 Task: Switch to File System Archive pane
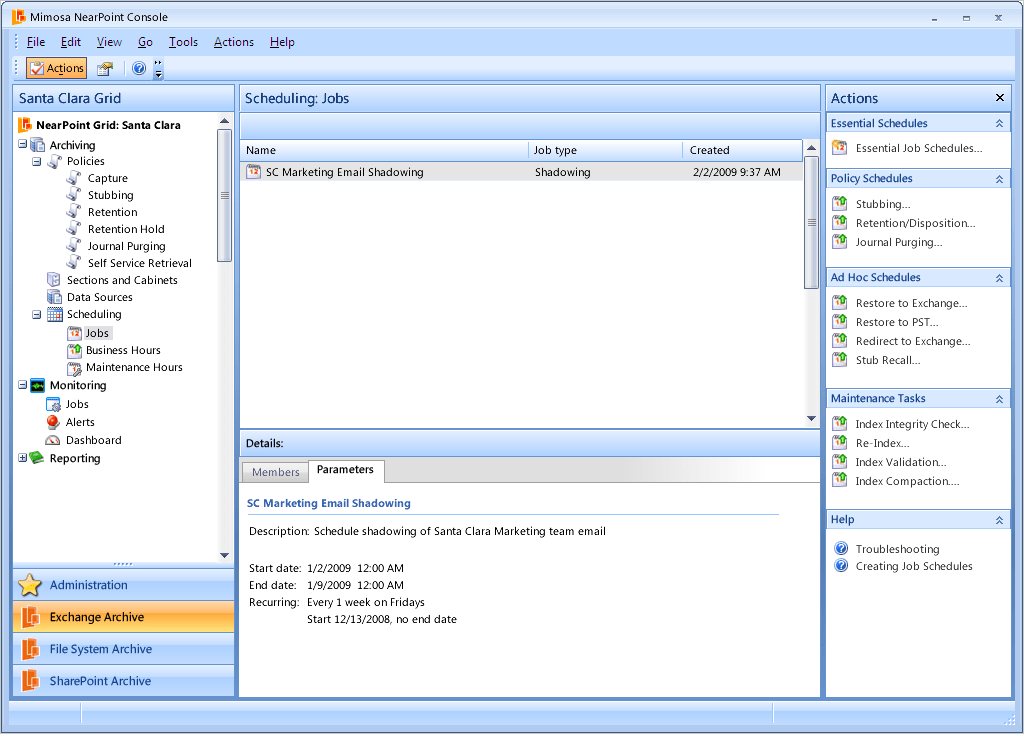(x=123, y=649)
